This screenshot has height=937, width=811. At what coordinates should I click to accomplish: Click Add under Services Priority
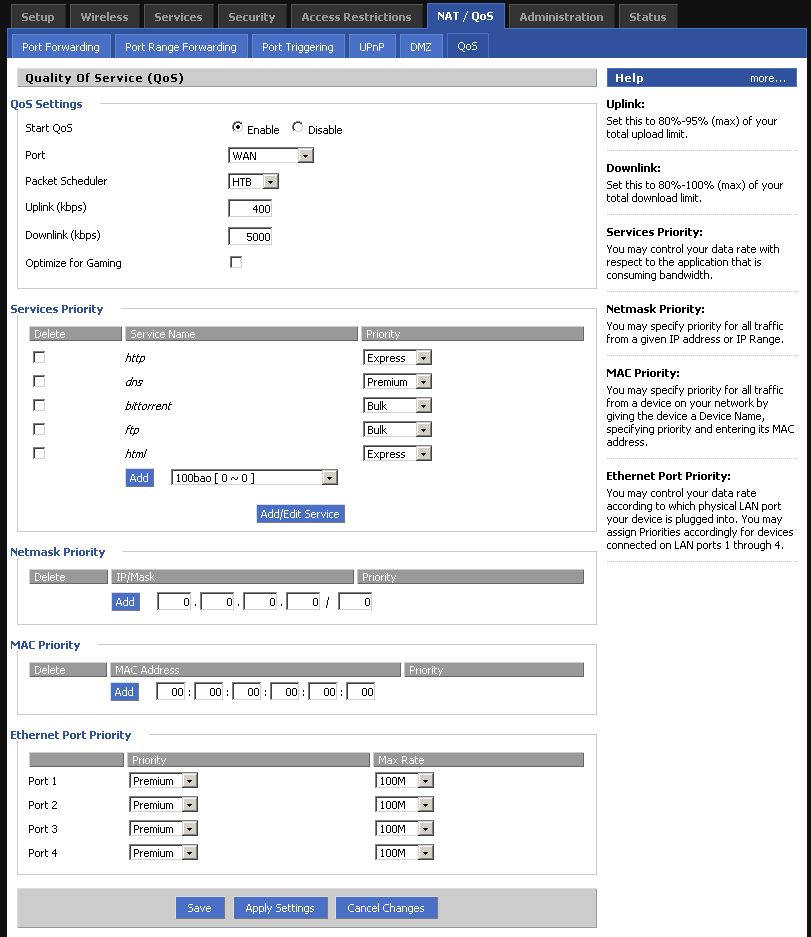[139, 477]
